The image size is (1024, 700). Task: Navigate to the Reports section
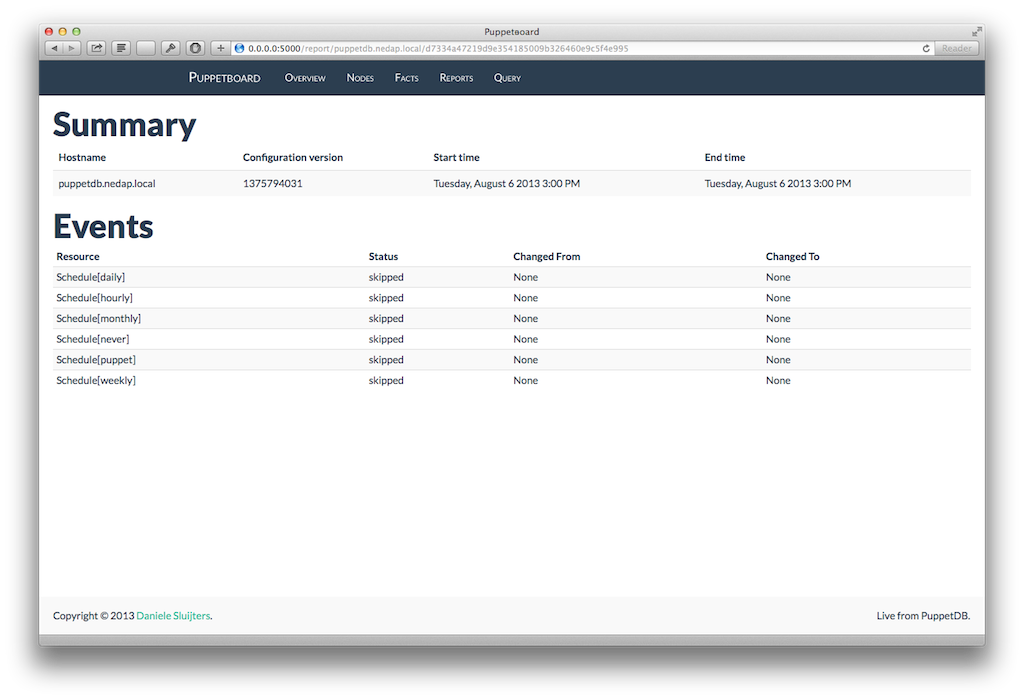[456, 78]
